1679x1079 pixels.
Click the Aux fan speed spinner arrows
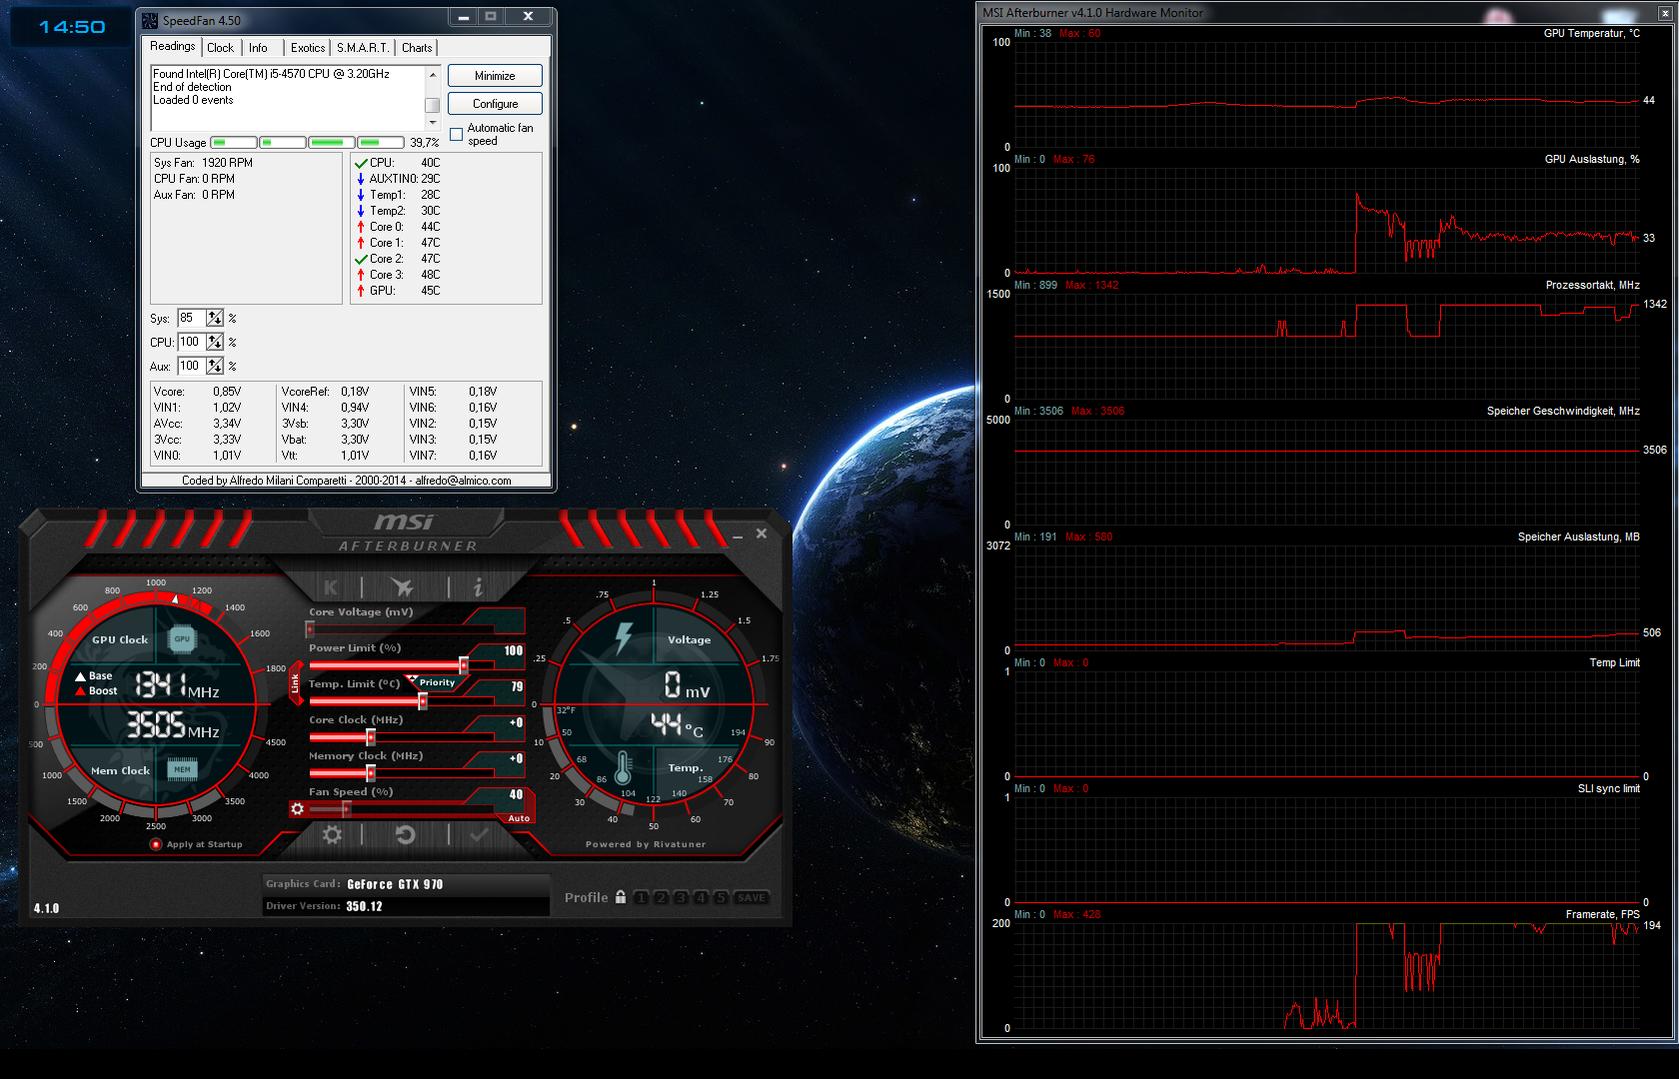point(215,366)
